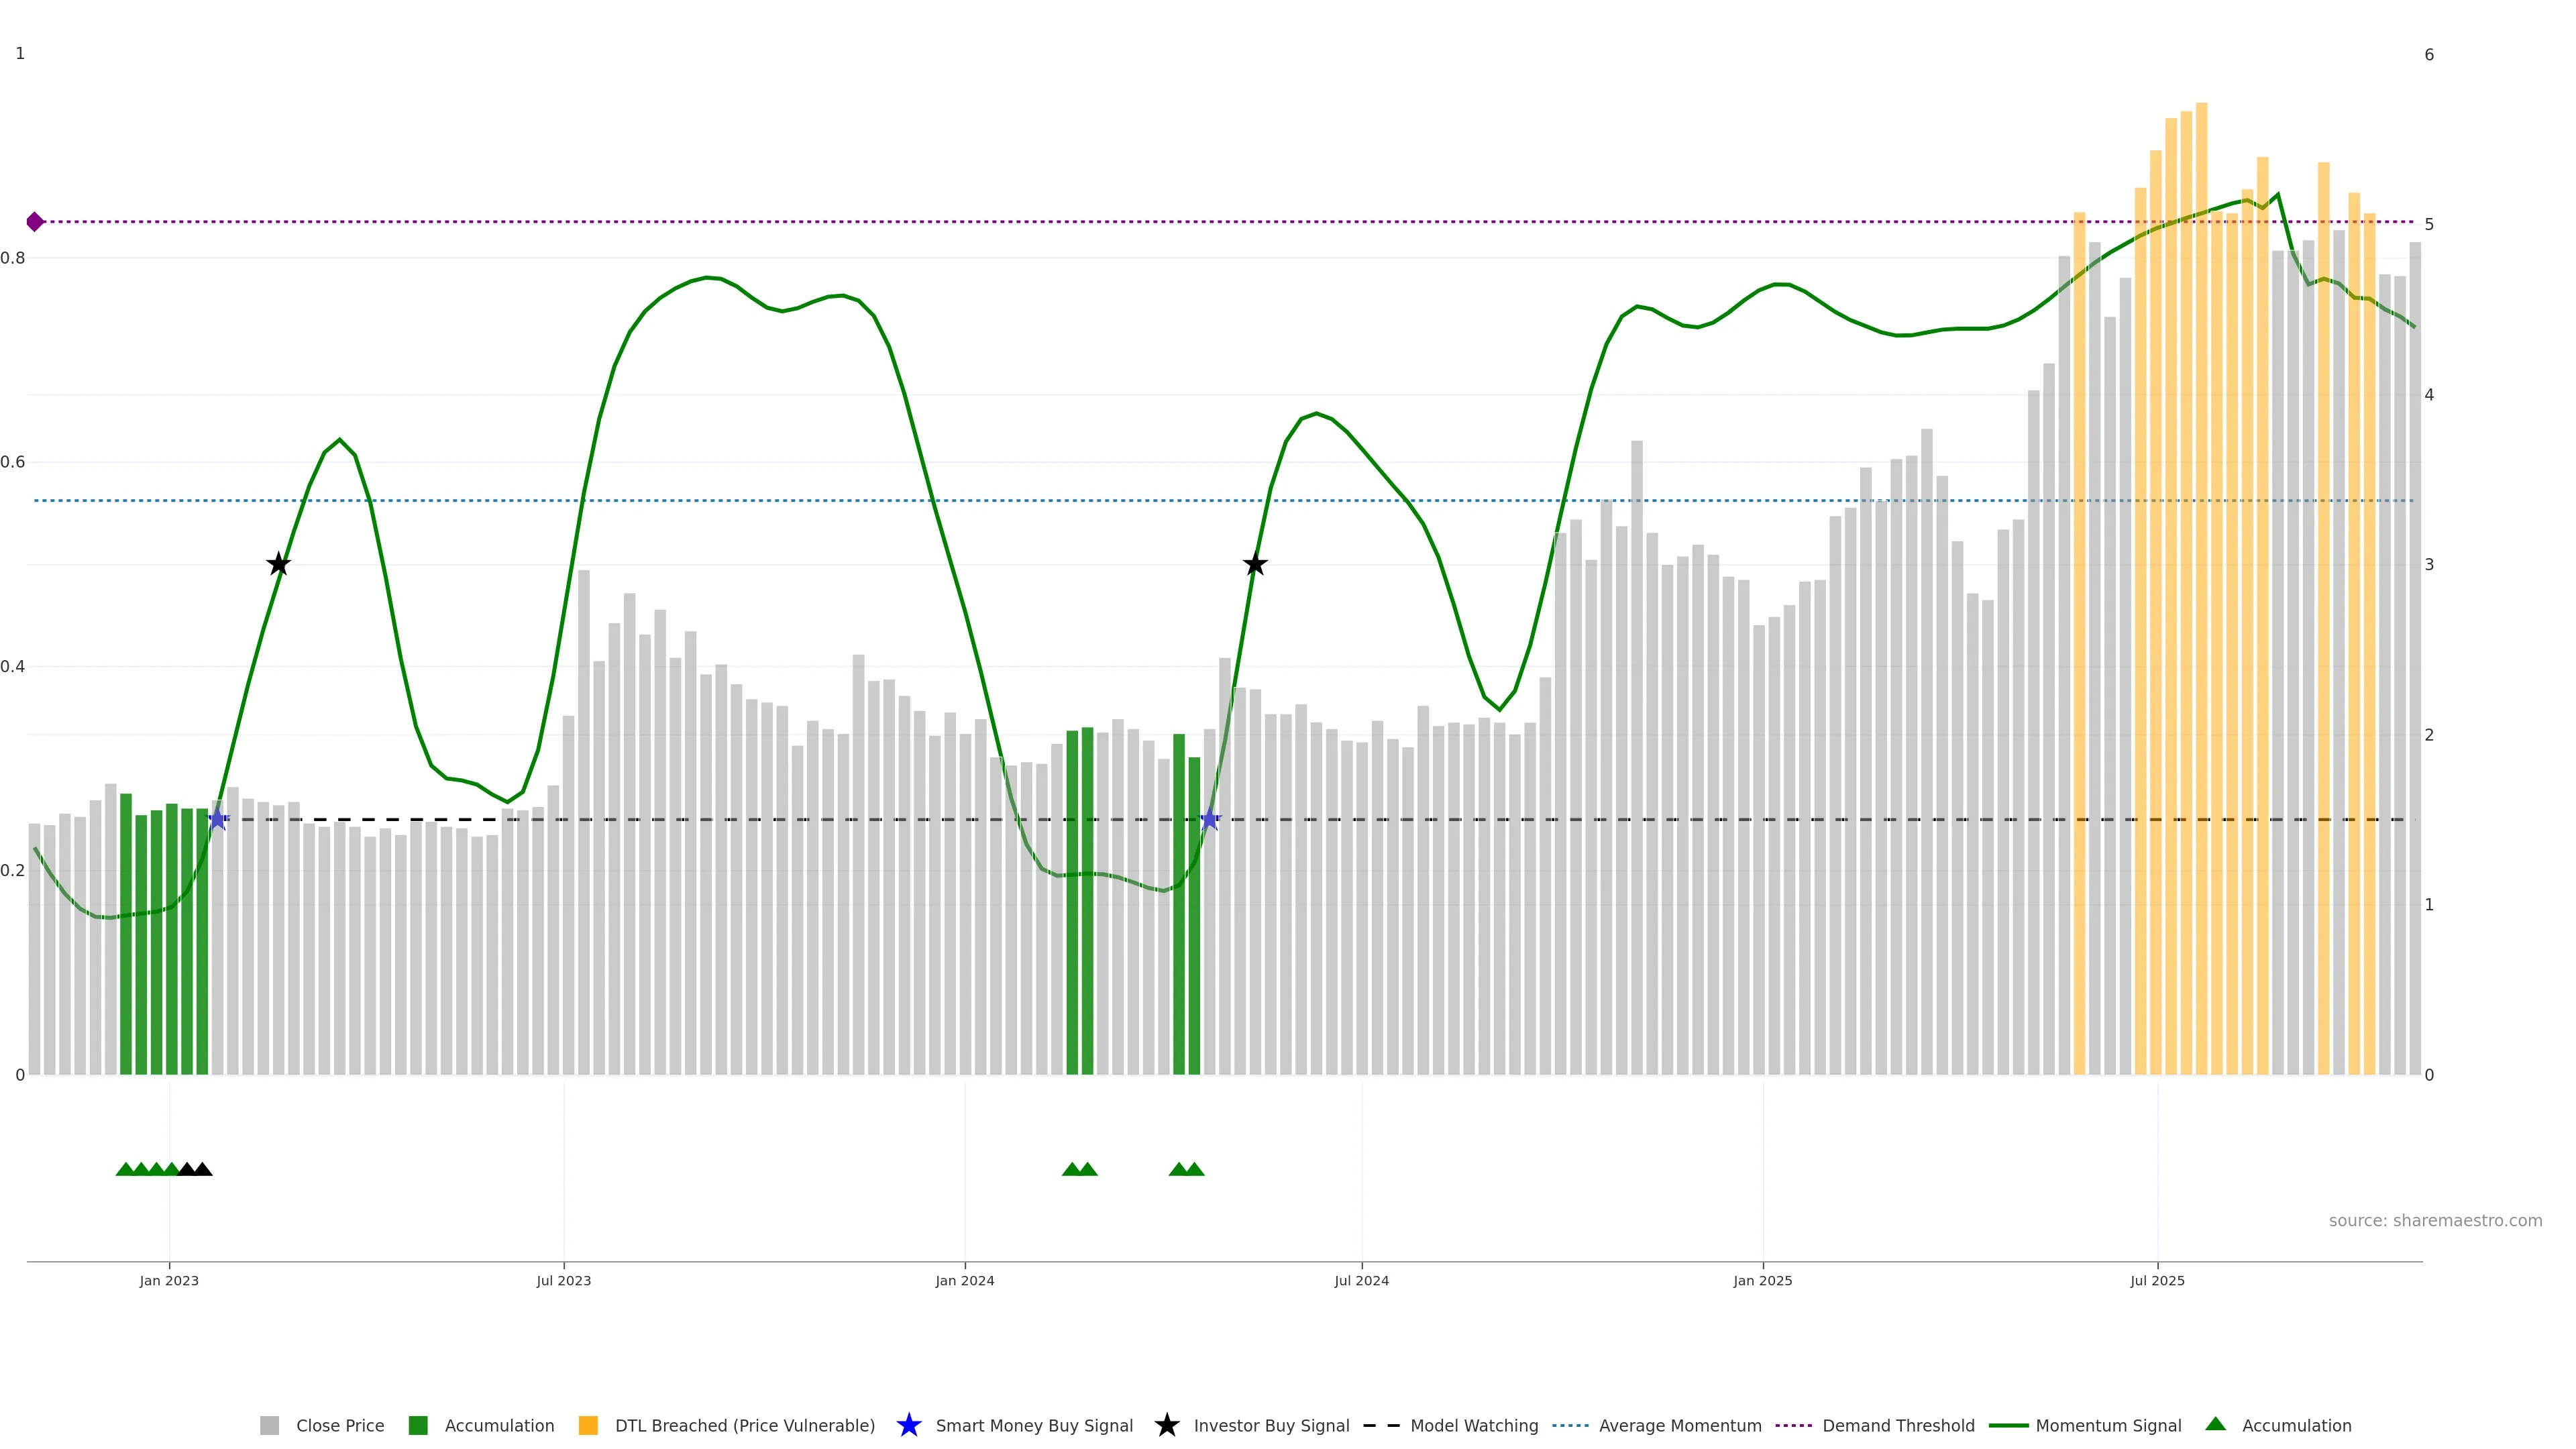Click the leftmost green accumulation triangle
Image resolution: width=2576 pixels, height=1449 pixels.
click(x=125, y=1169)
